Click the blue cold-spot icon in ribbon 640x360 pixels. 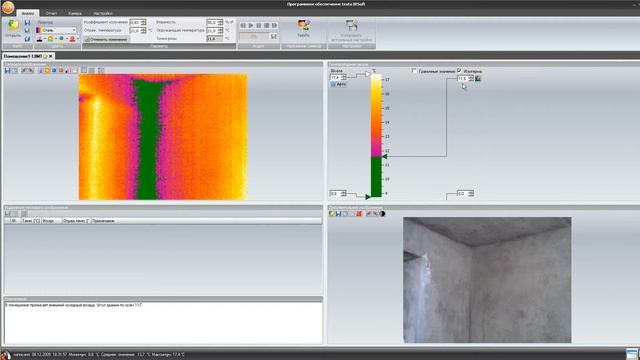click(x=61, y=39)
